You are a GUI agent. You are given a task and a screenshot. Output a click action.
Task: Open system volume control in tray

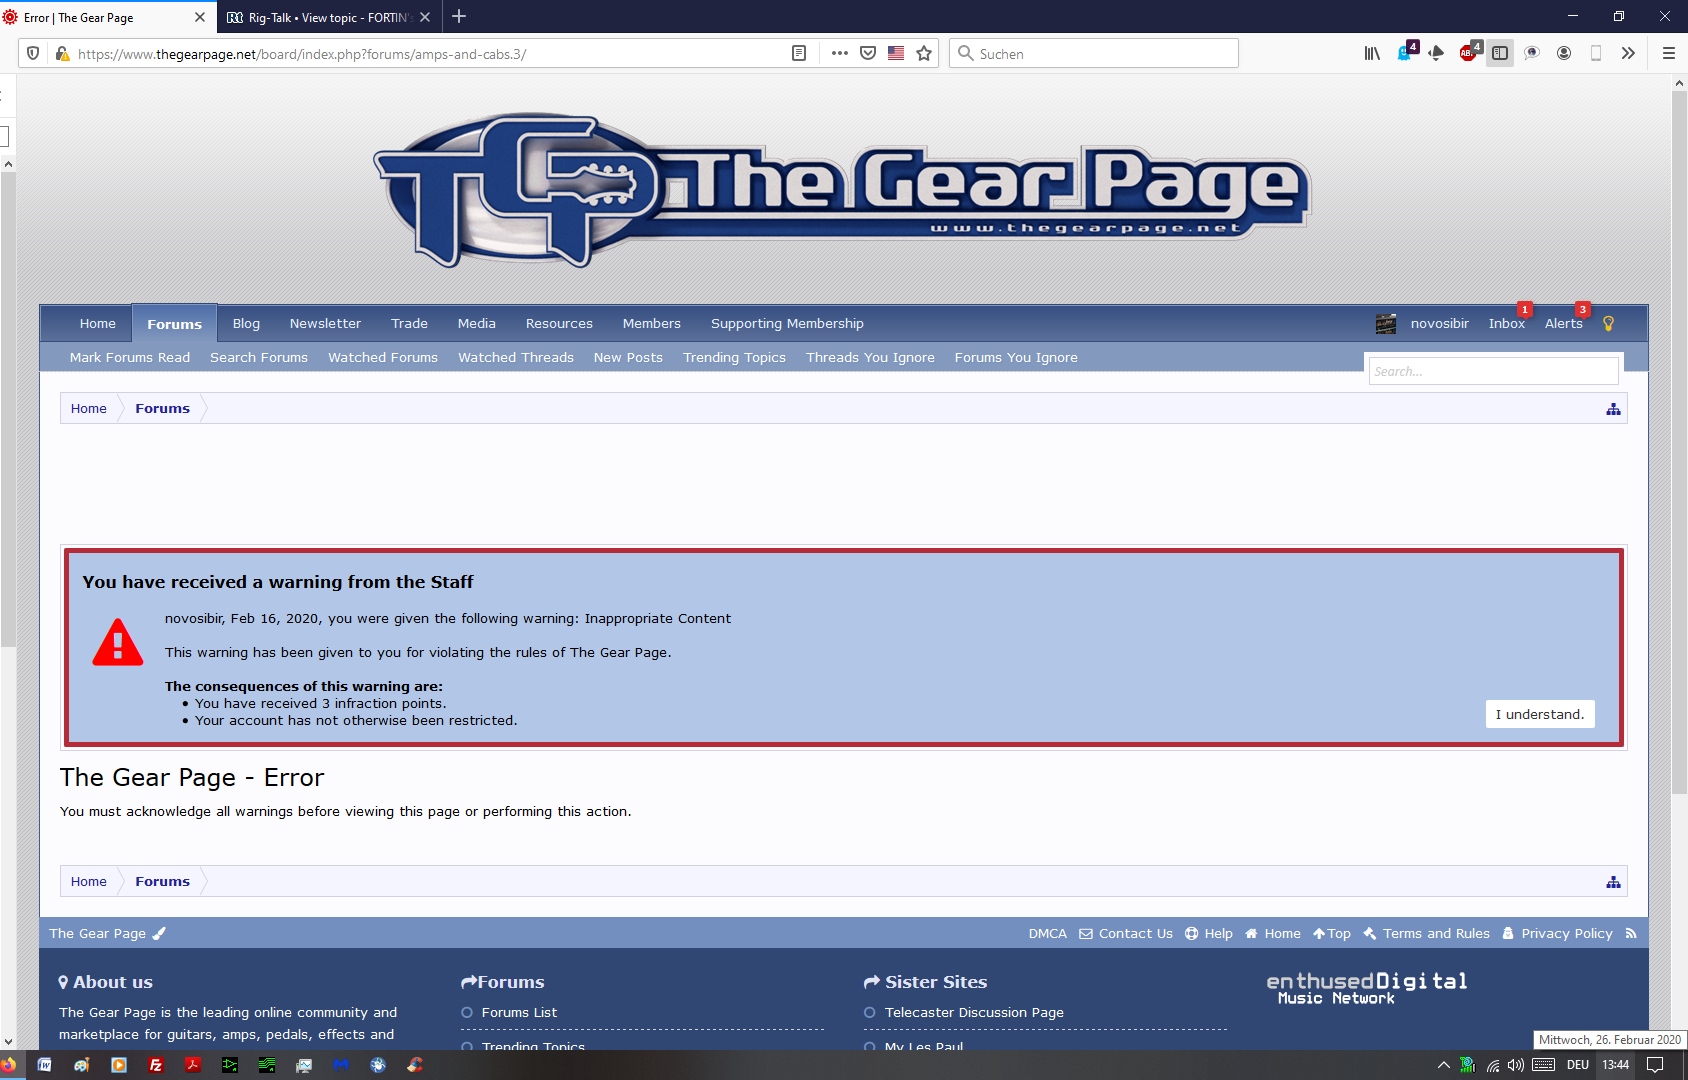tap(1516, 1065)
